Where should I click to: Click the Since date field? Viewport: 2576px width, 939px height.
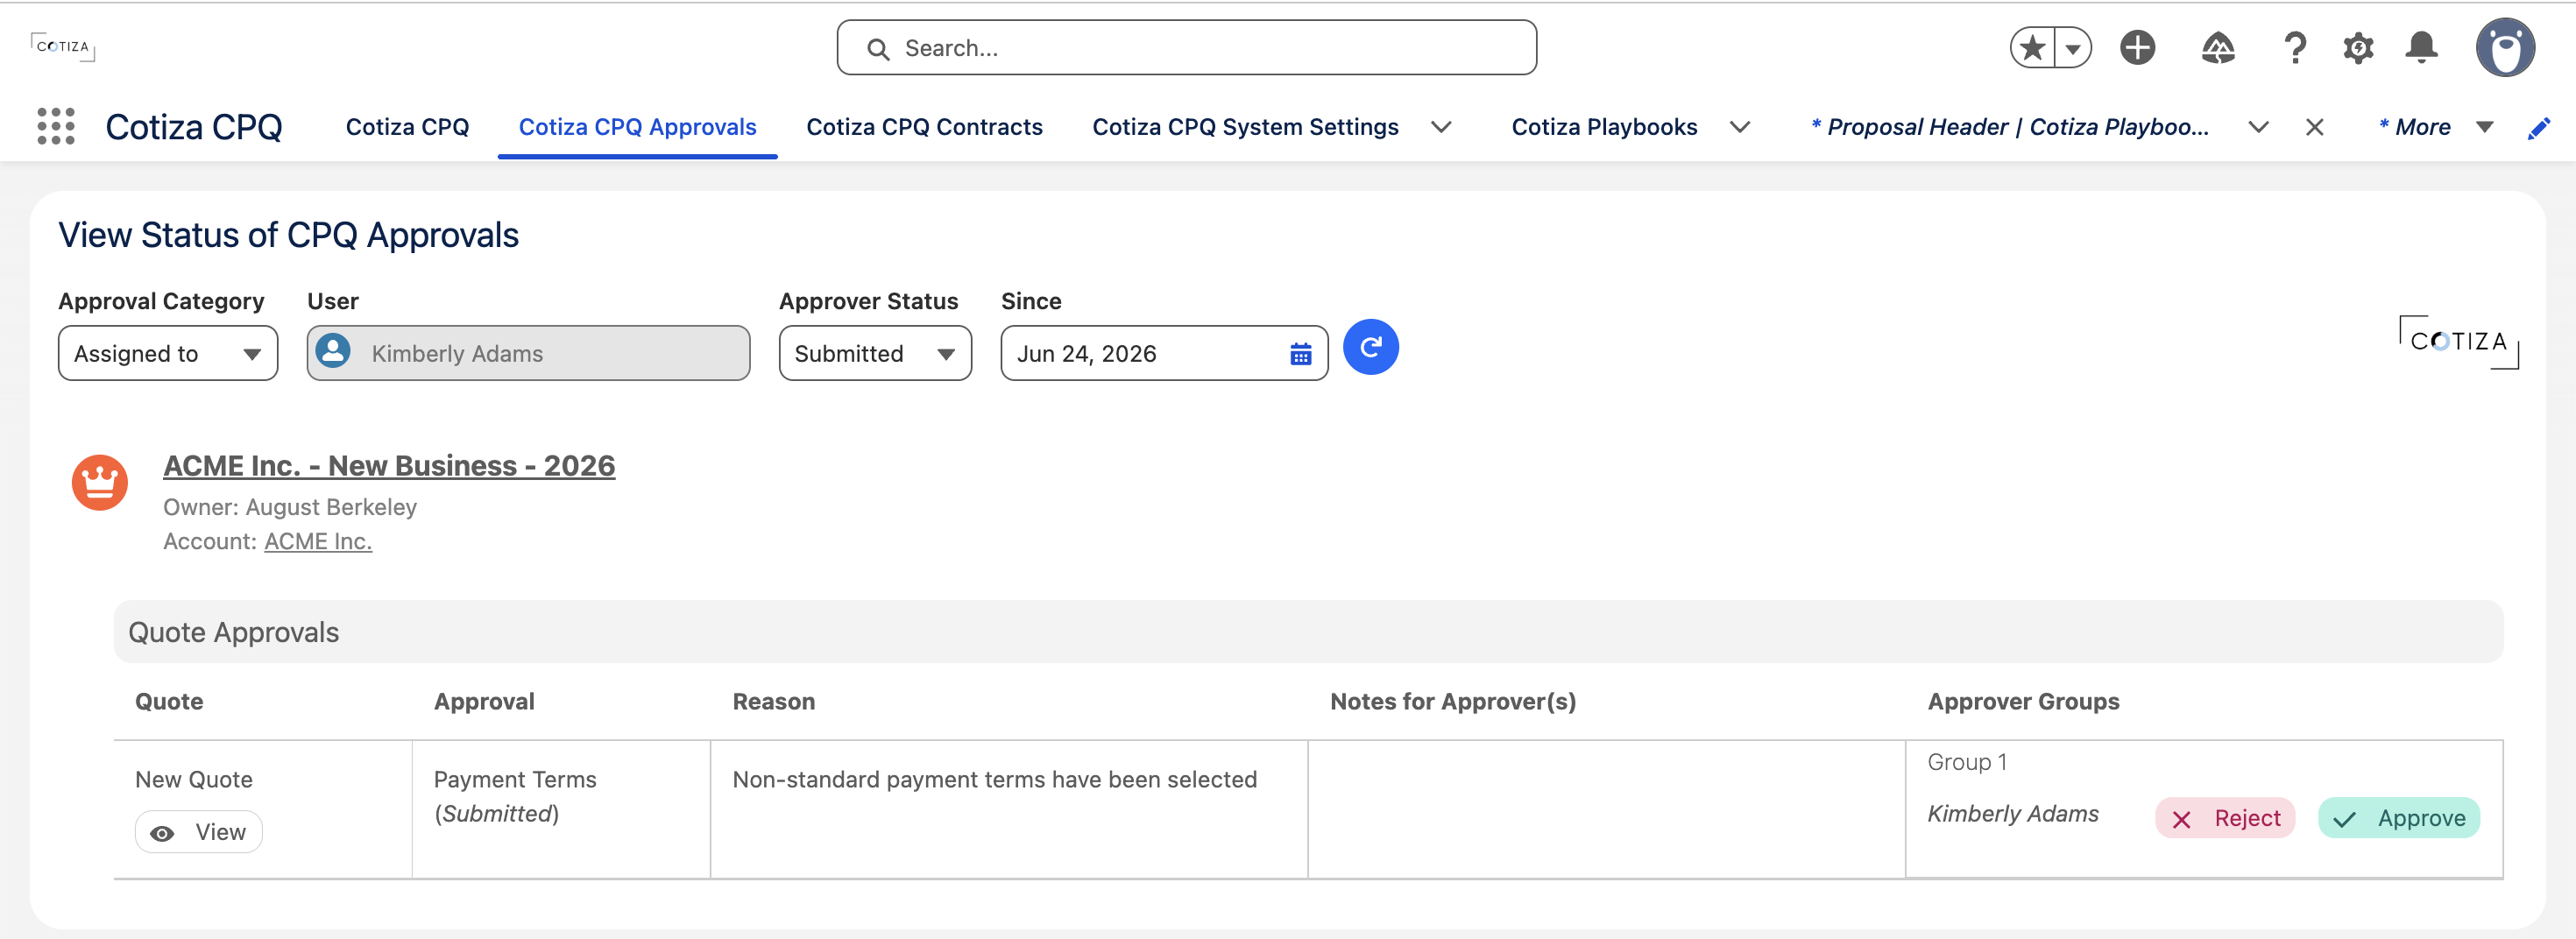pos(1164,353)
